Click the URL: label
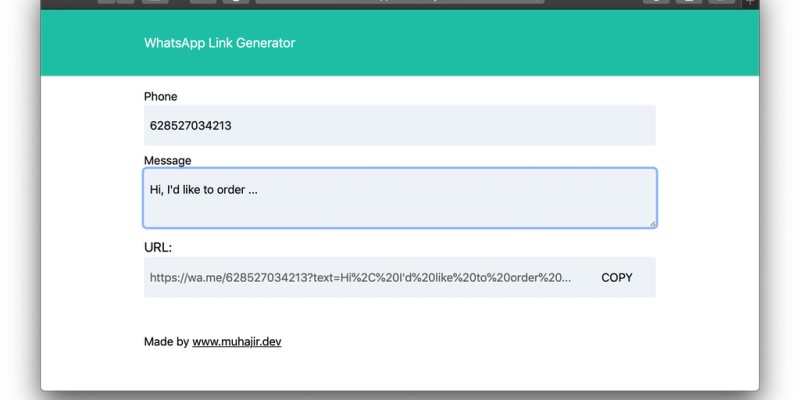 point(158,247)
